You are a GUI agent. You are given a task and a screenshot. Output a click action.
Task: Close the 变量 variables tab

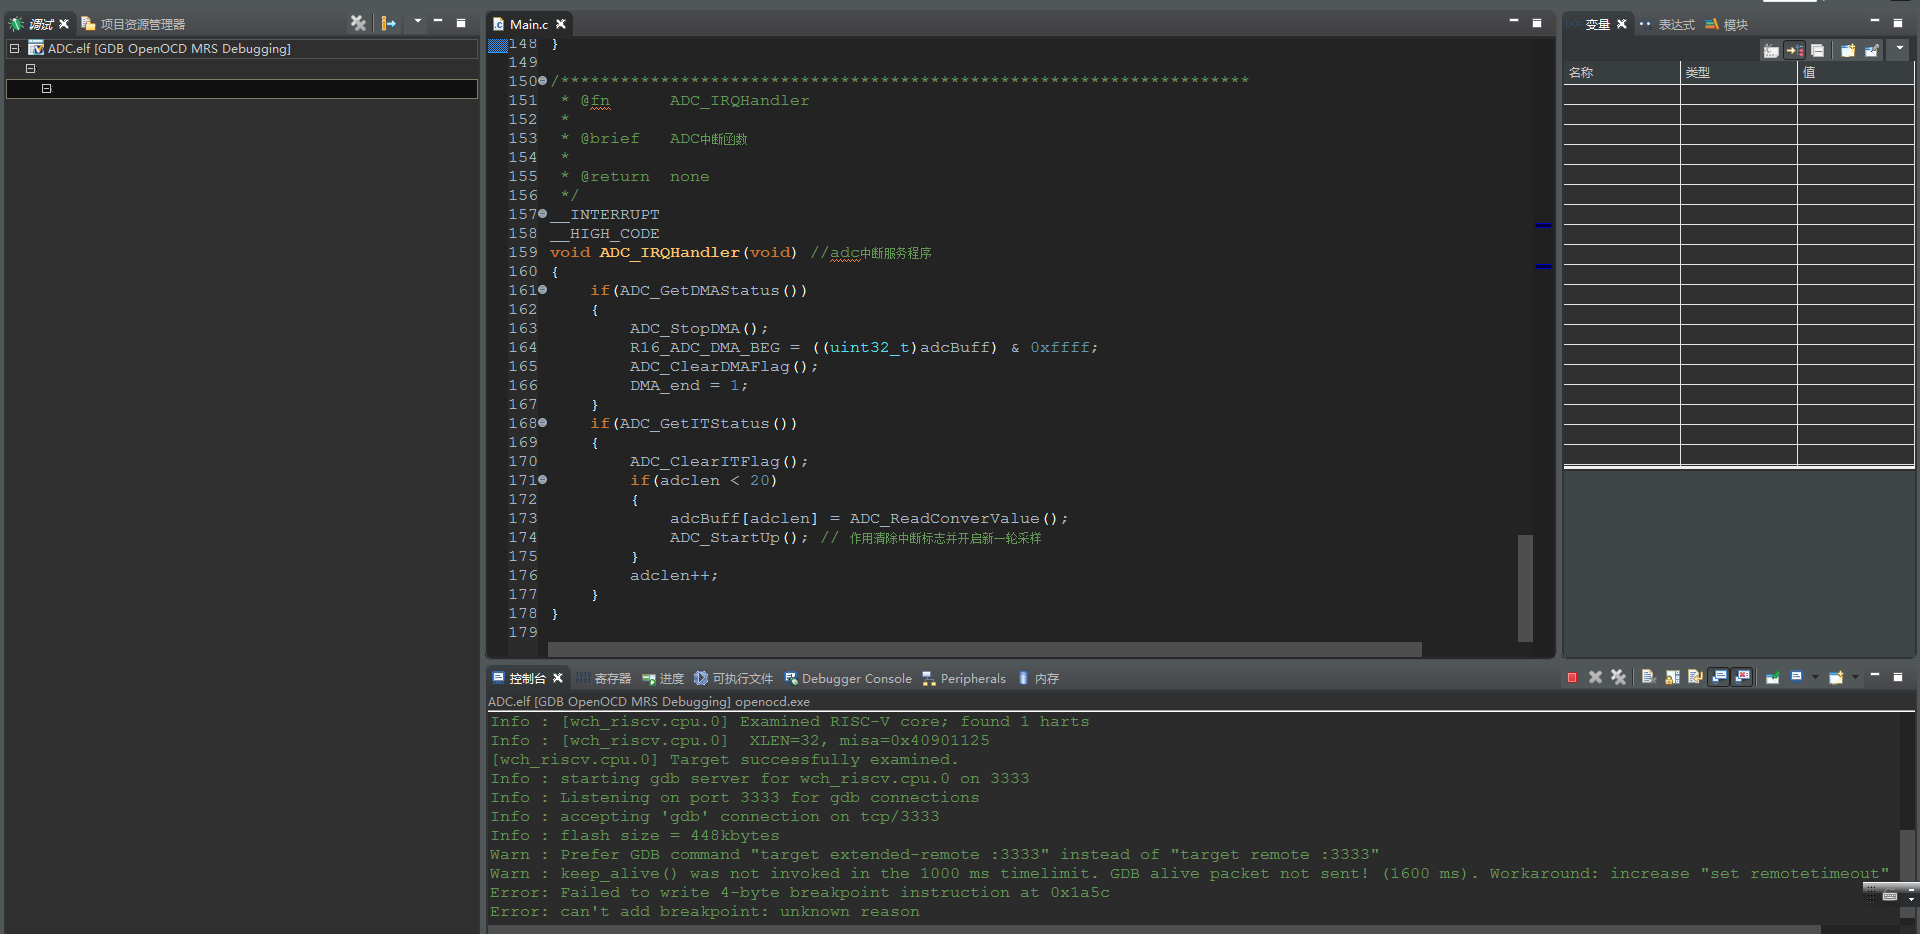[1621, 24]
